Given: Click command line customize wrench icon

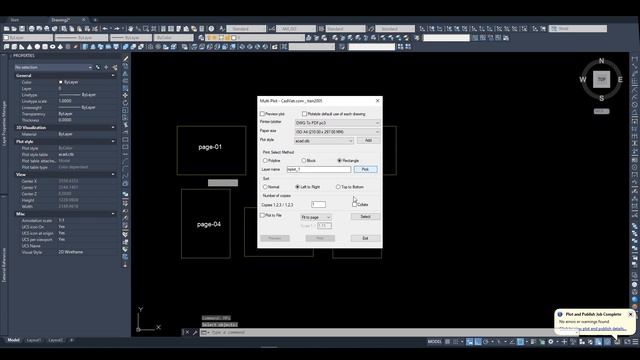Looking at the screenshot, I should point(195,332).
